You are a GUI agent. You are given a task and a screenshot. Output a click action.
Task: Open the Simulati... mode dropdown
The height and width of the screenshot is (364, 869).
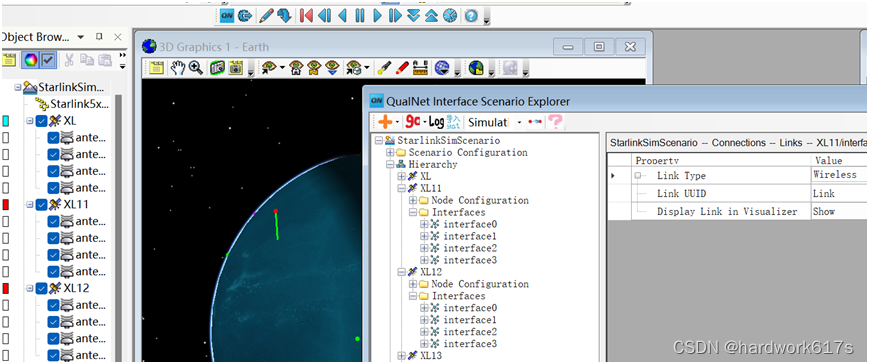[x=519, y=122]
